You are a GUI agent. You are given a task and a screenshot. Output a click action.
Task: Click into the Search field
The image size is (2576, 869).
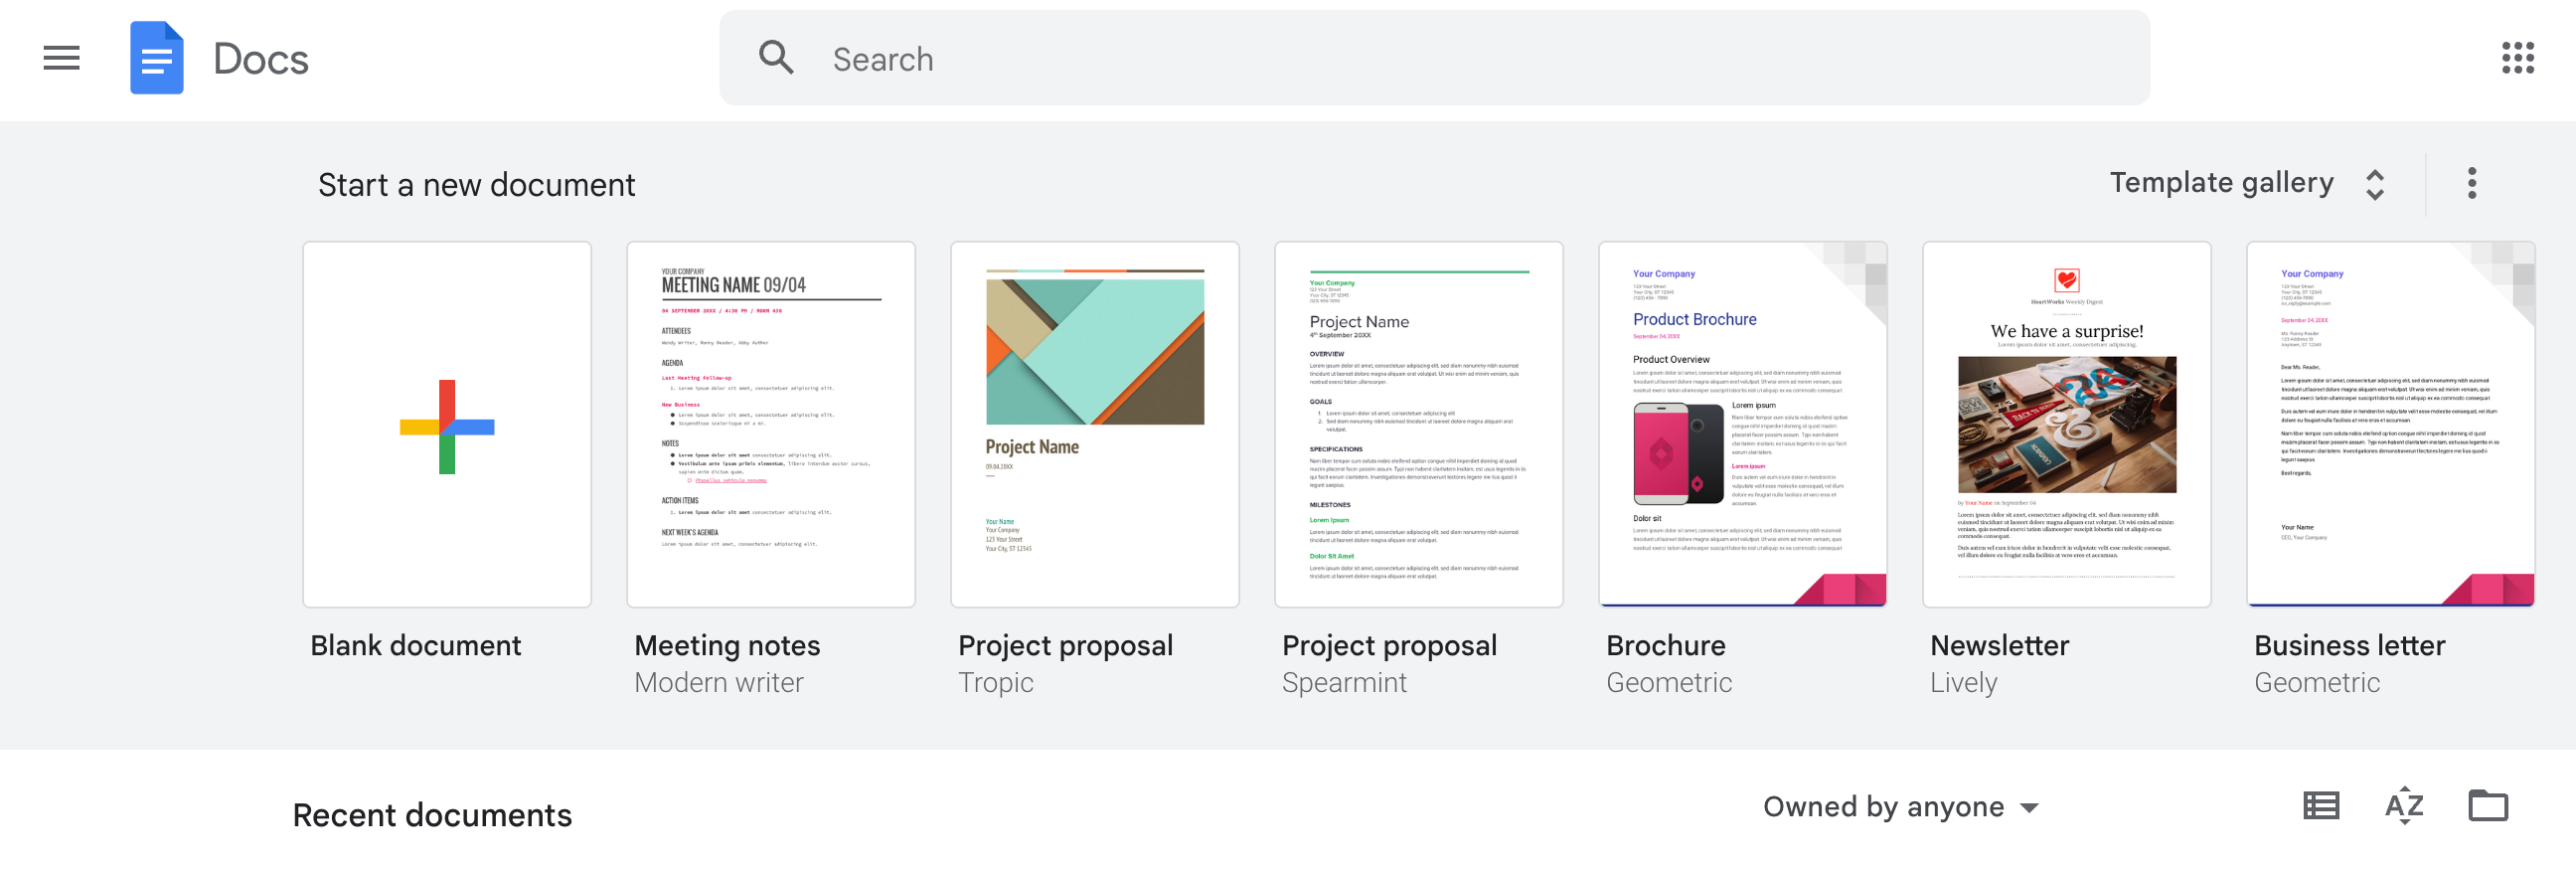pos(1434,58)
